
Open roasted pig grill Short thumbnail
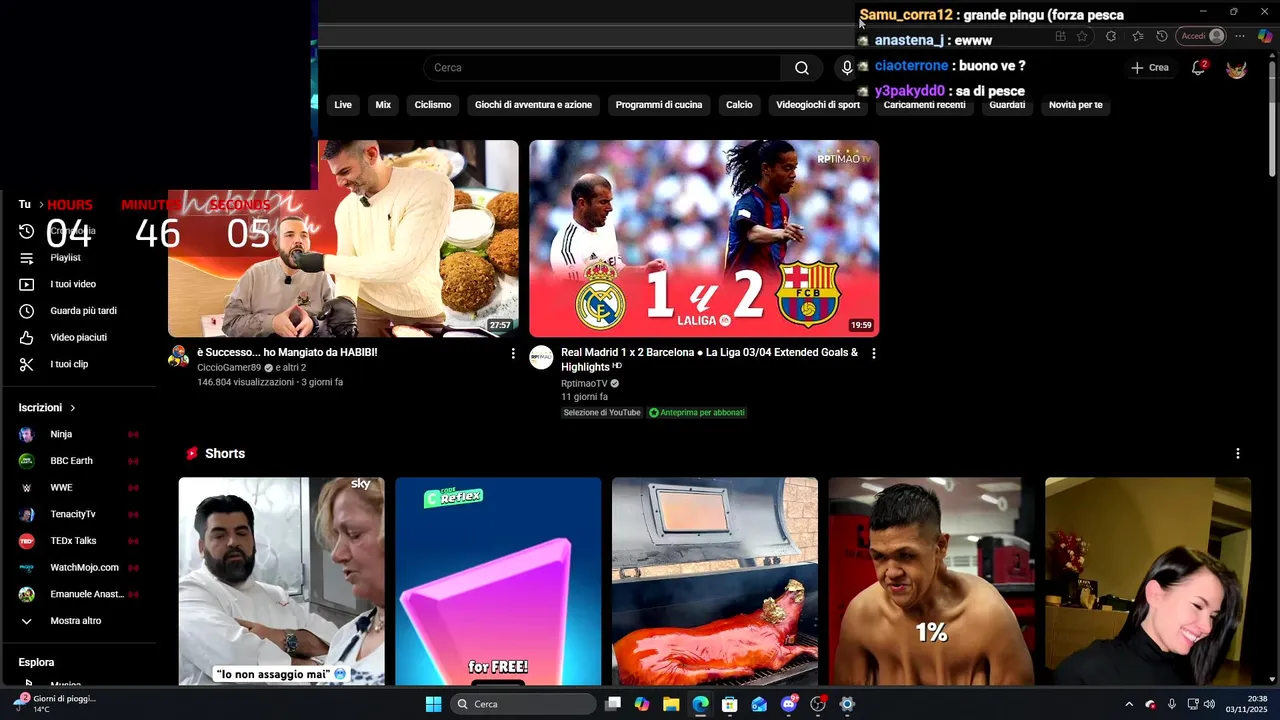(715, 581)
